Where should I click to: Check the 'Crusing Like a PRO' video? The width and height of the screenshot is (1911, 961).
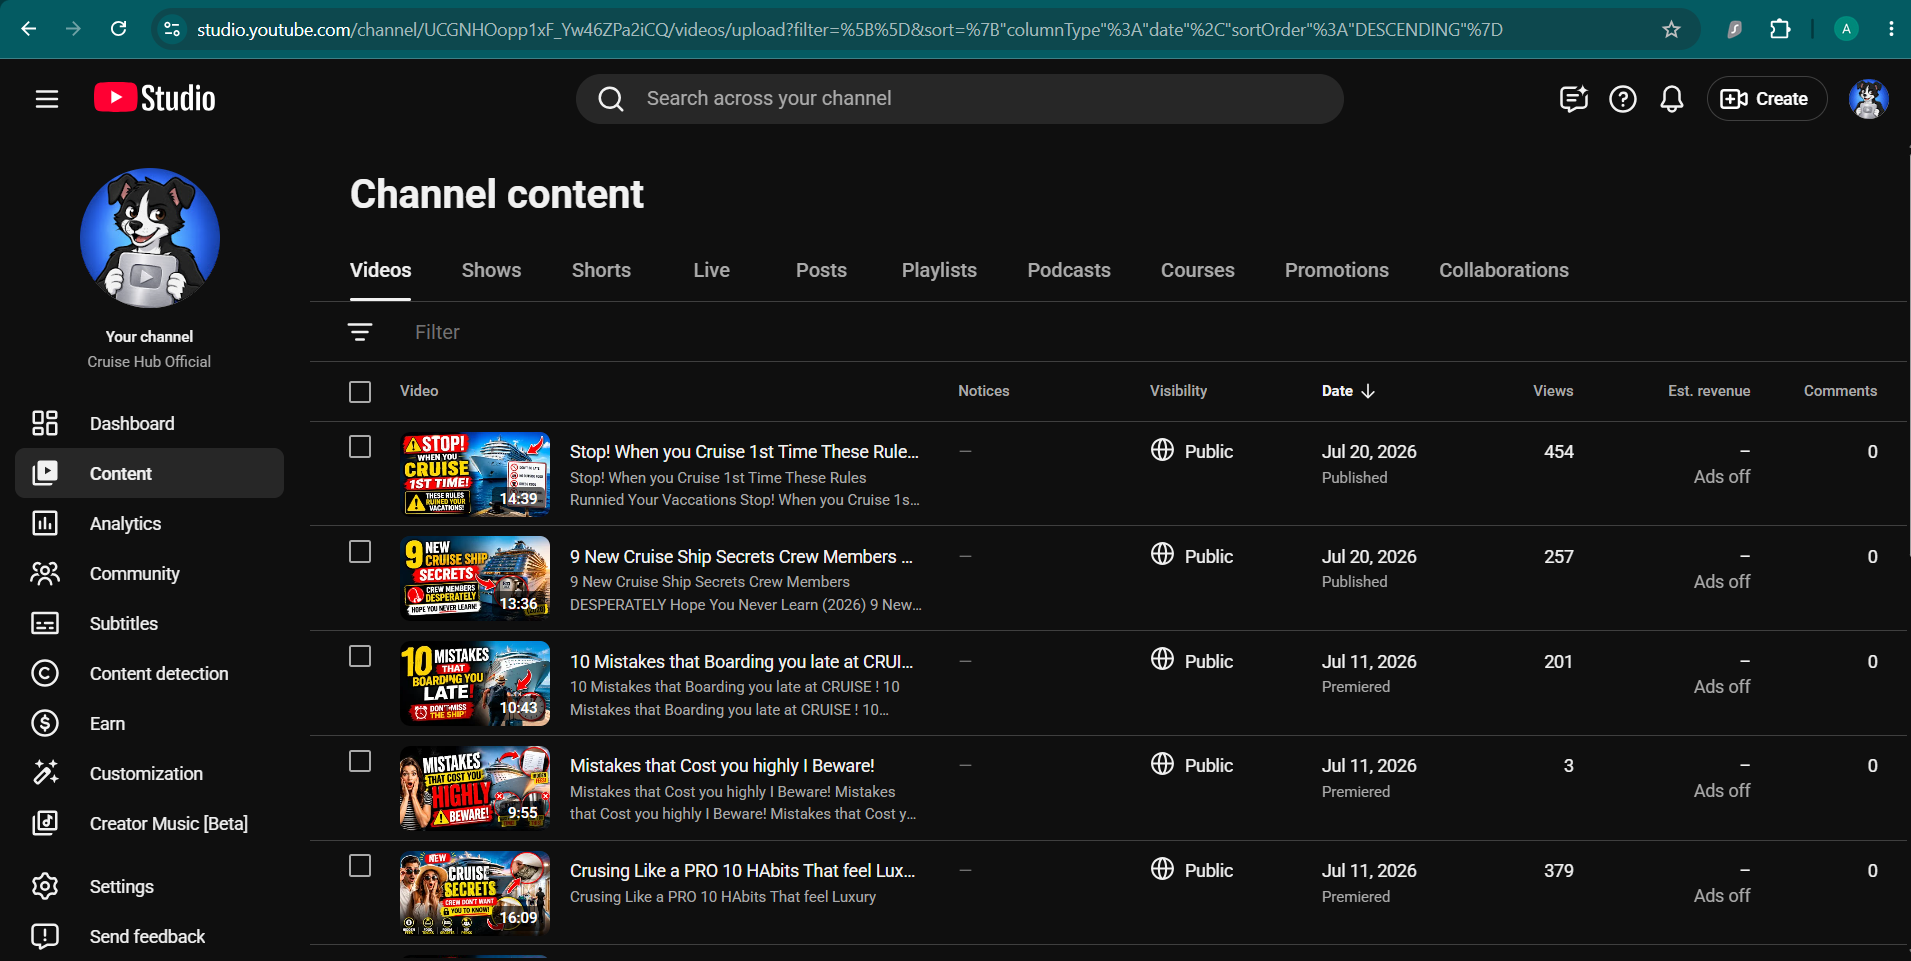point(360,866)
